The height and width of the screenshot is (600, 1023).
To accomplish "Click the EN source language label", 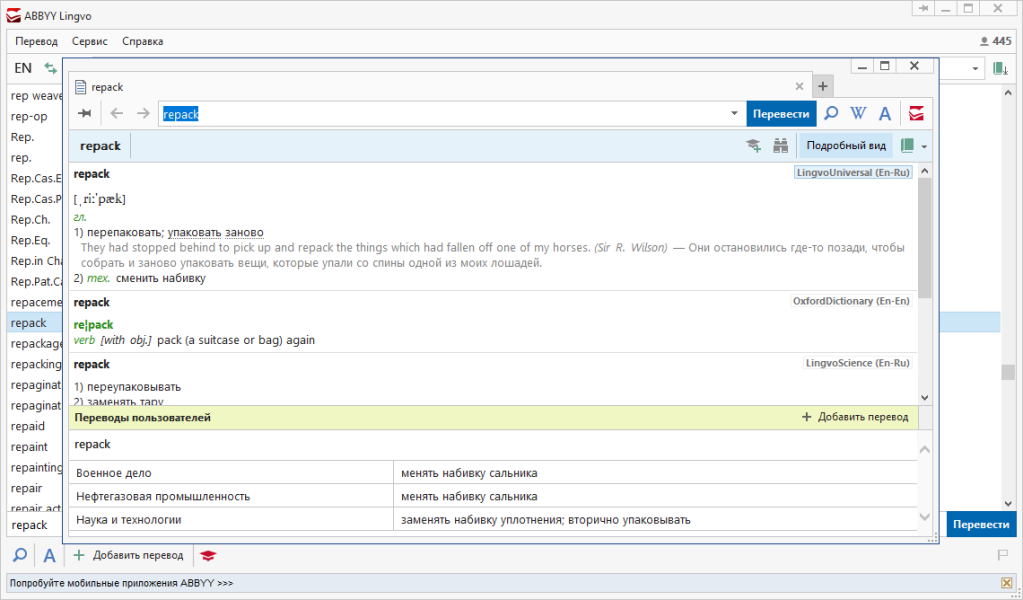I will pyautogui.click(x=23, y=68).
